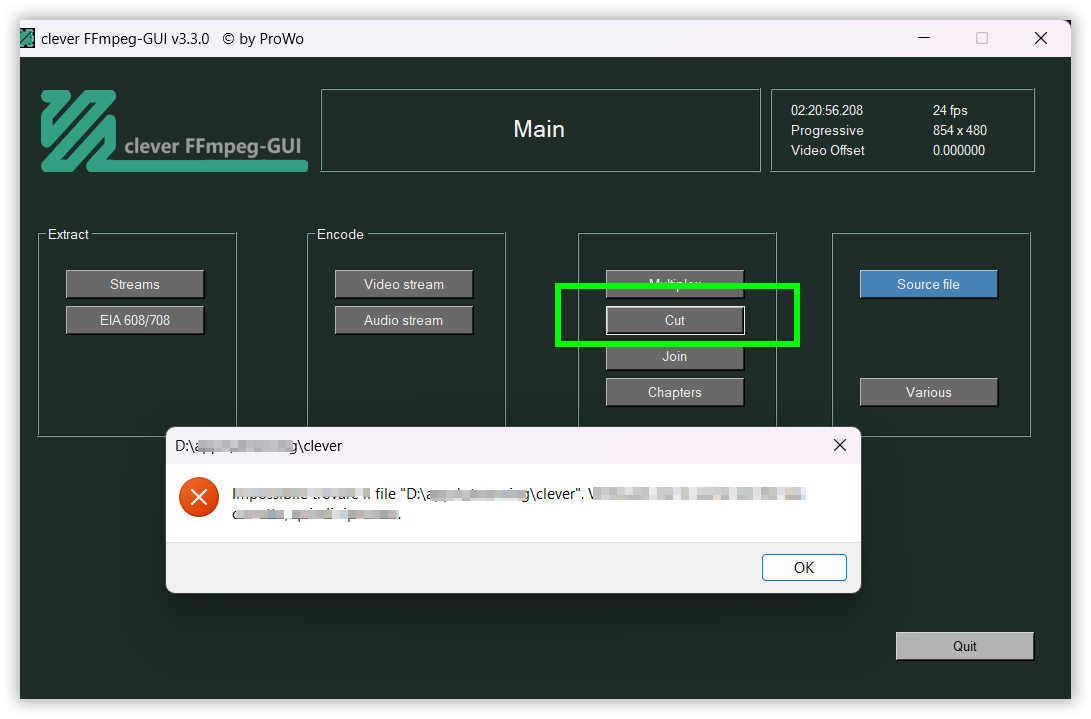Click the duration value 02:20:56.208

click(x=827, y=111)
